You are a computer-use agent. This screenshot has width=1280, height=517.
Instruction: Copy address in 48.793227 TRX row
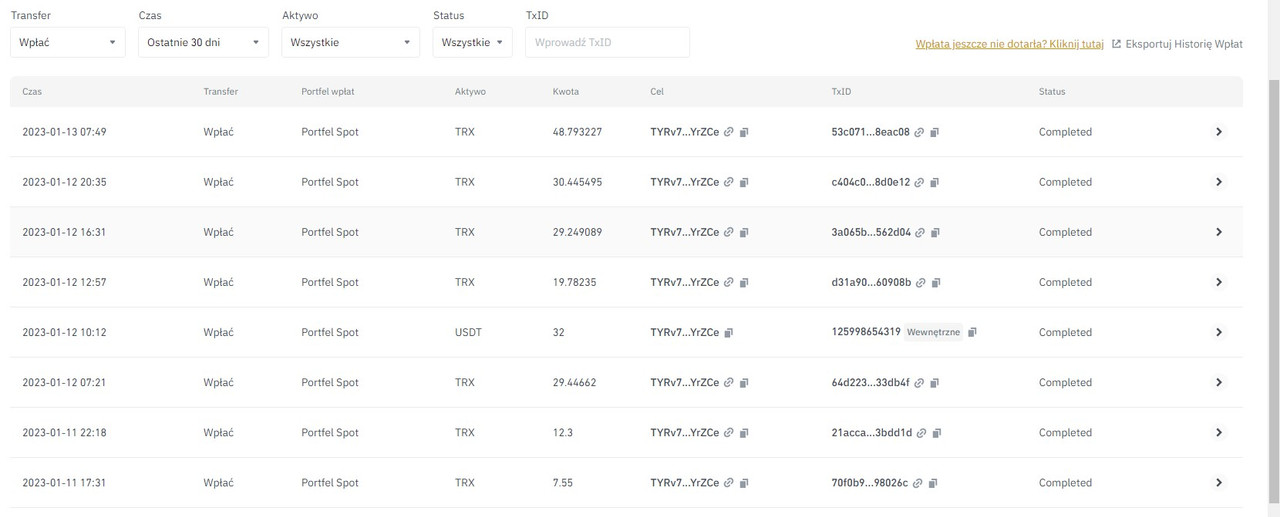coord(744,132)
